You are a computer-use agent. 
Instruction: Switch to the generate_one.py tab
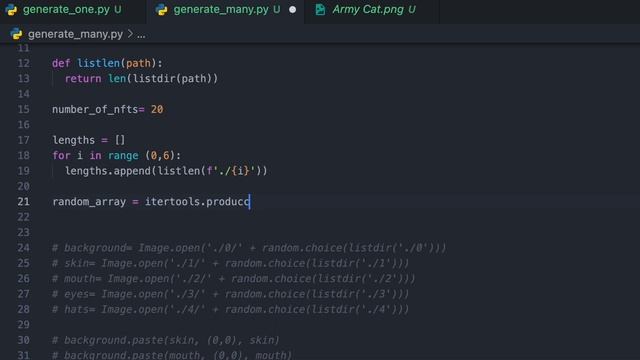(73, 10)
